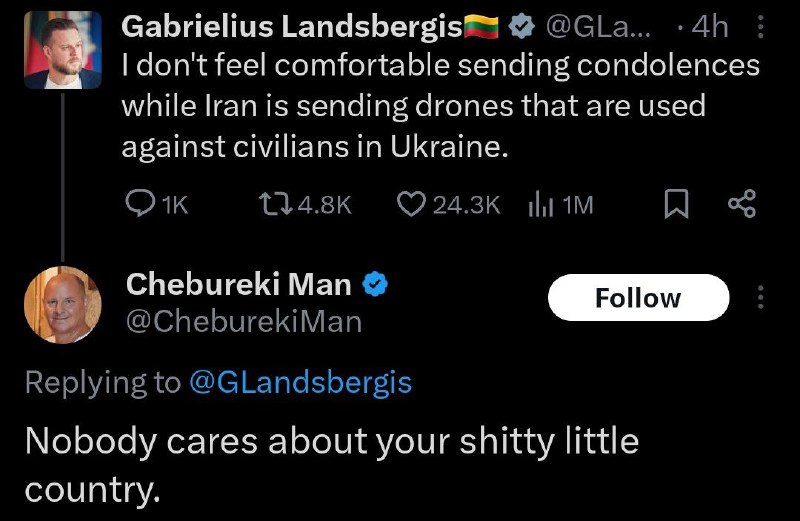Click the Chebureki Man display name
The width and height of the screenshot is (800, 521).
pos(238,285)
